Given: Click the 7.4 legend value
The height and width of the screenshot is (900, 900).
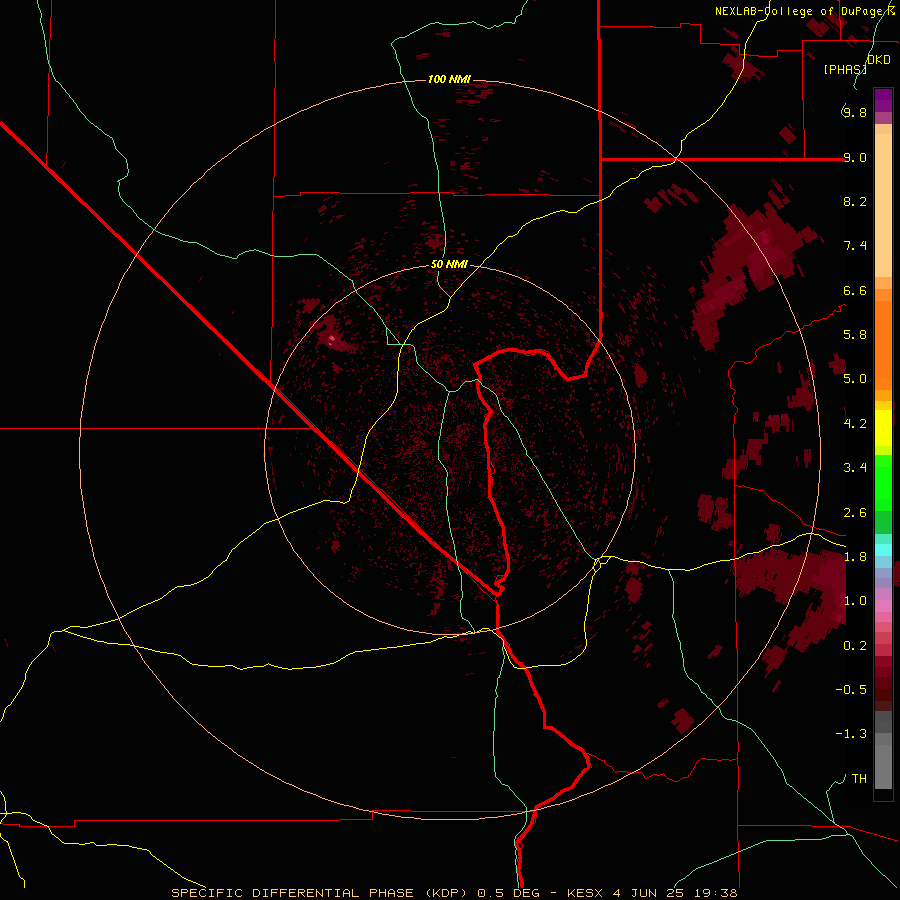Looking at the screenshot, I should [855, 246].
